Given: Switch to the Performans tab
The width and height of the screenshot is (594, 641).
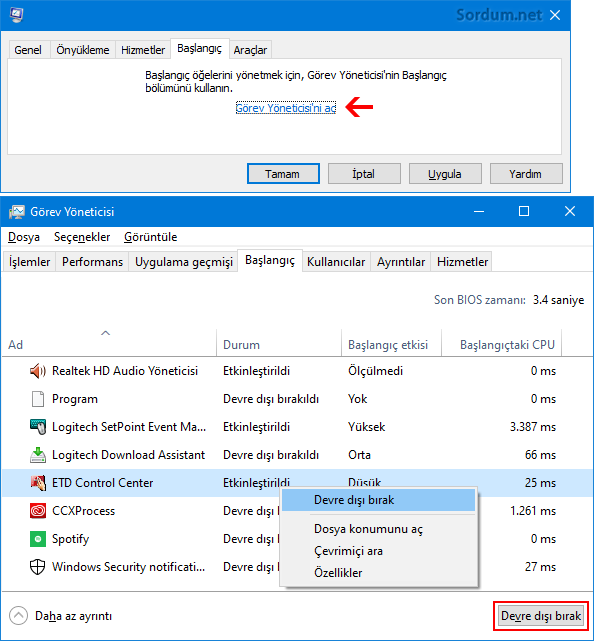Looking at the screenshot, I should coord(92,262).
